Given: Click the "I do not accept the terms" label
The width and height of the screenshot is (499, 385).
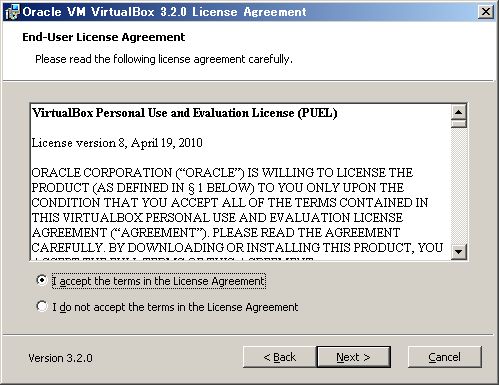Looking at the screenshot, I should [x=175, y=307].
